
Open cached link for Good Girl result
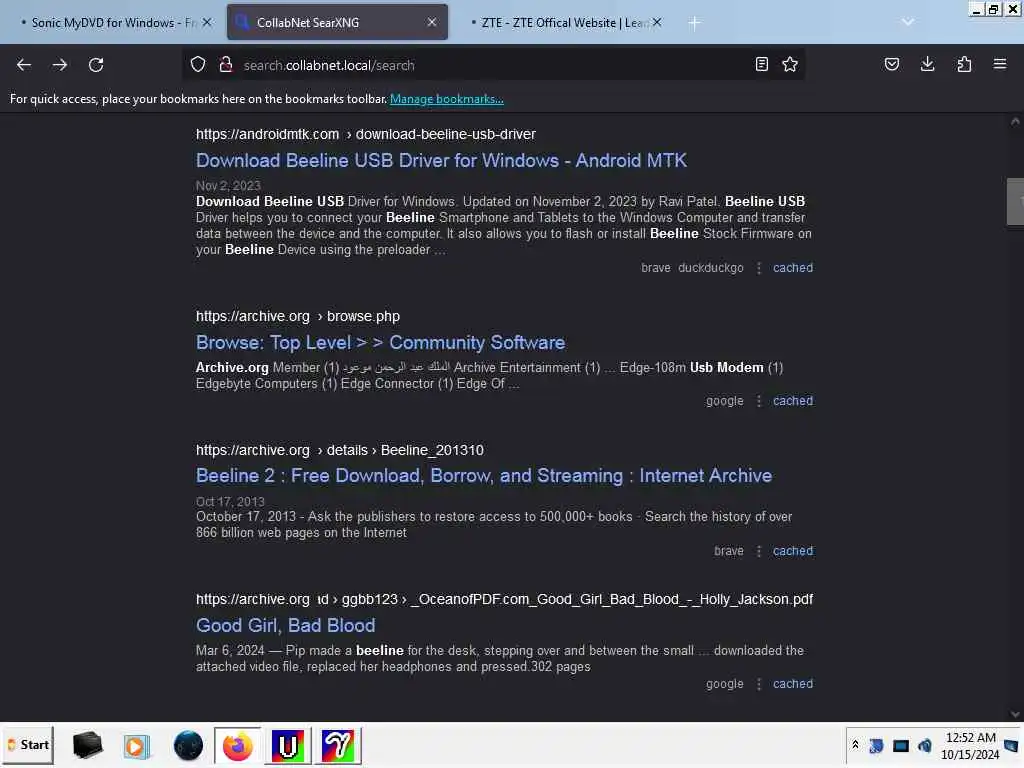(x=793, y=684)
